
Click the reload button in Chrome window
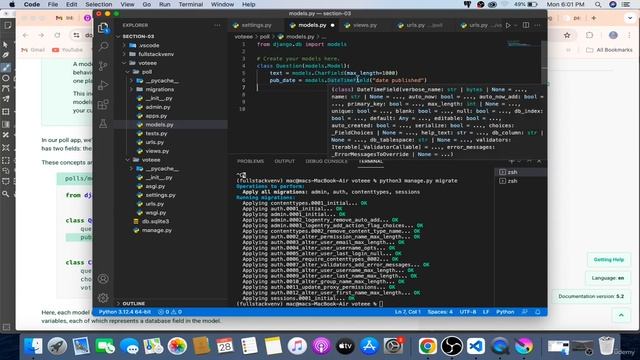[57, 36]
